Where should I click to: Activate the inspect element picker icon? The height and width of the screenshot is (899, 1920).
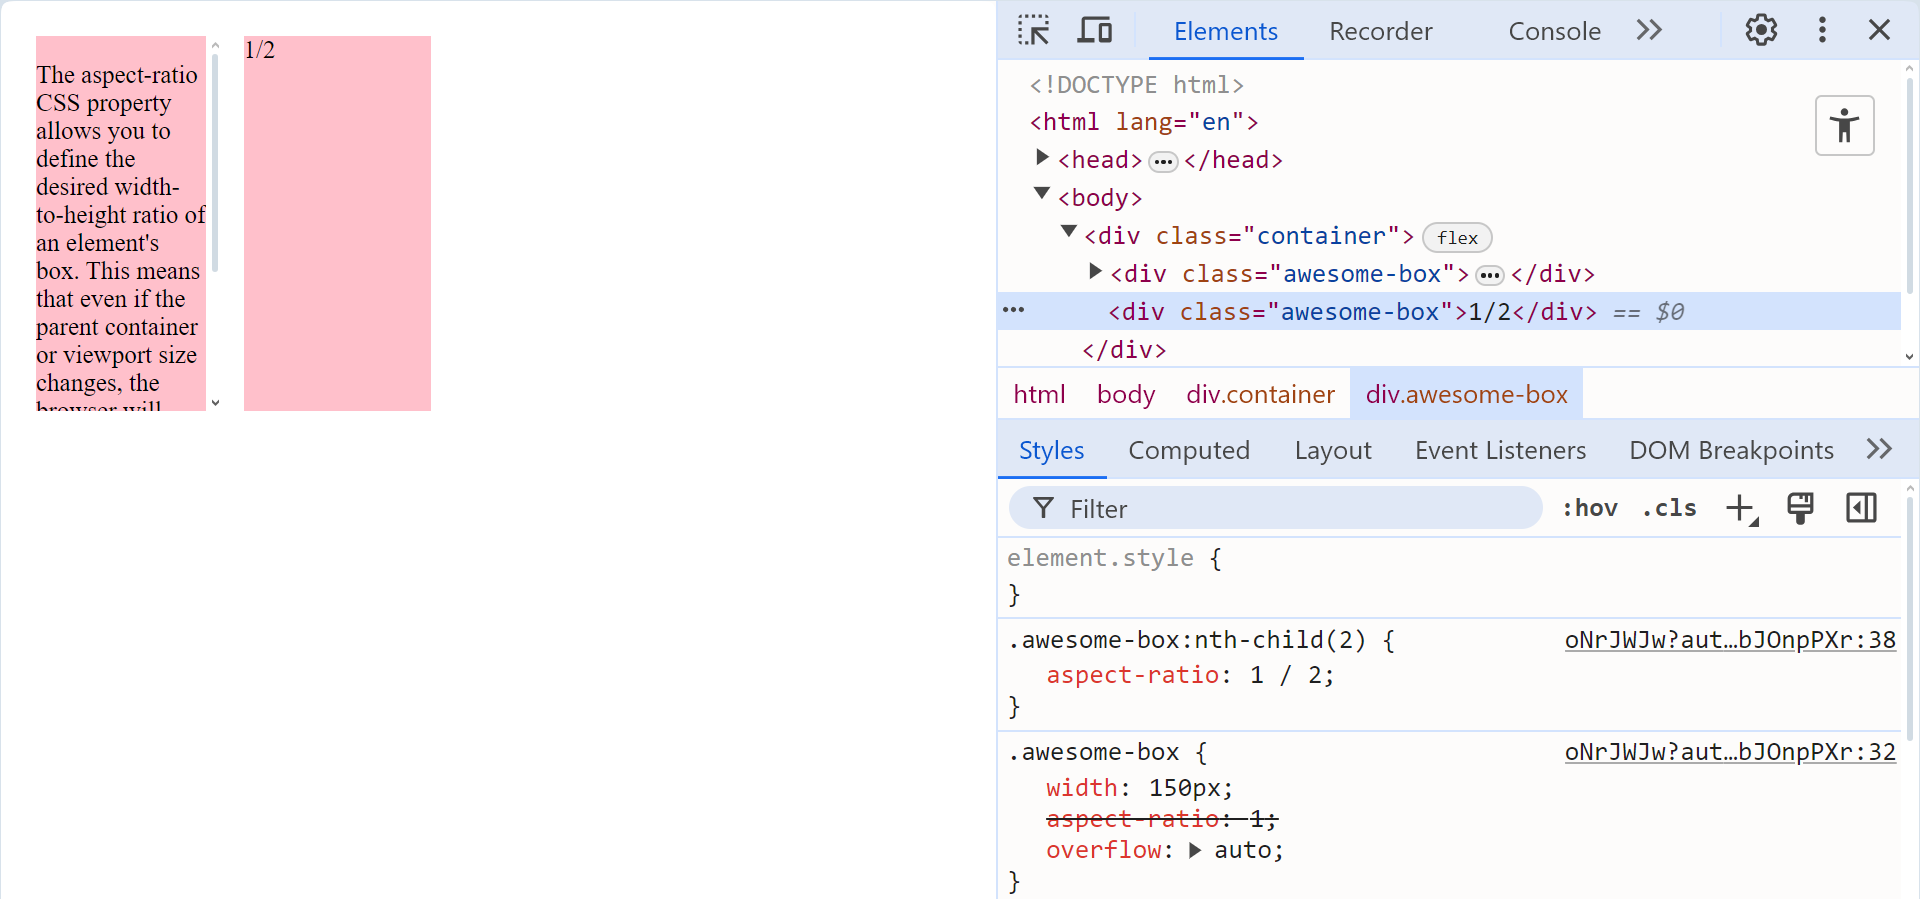[1033, 31]
